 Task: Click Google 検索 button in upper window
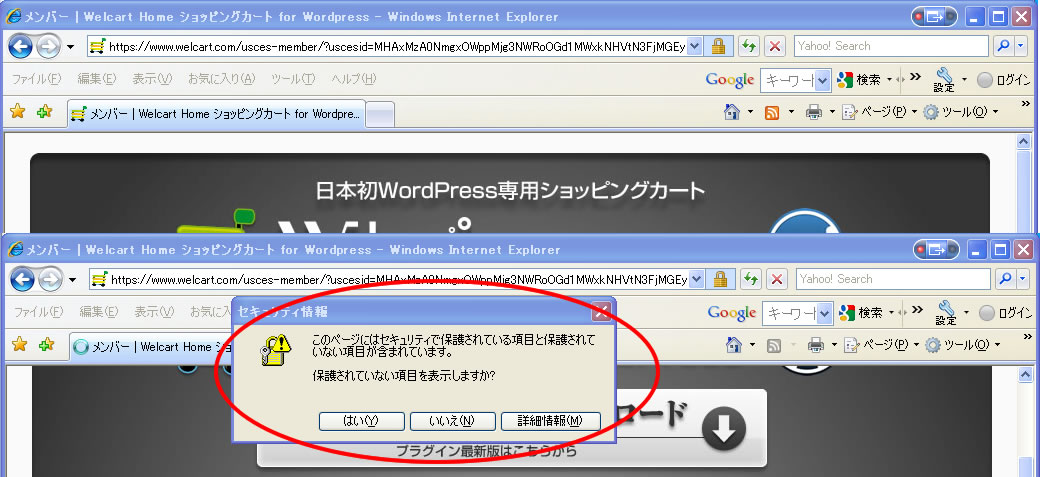860,80
